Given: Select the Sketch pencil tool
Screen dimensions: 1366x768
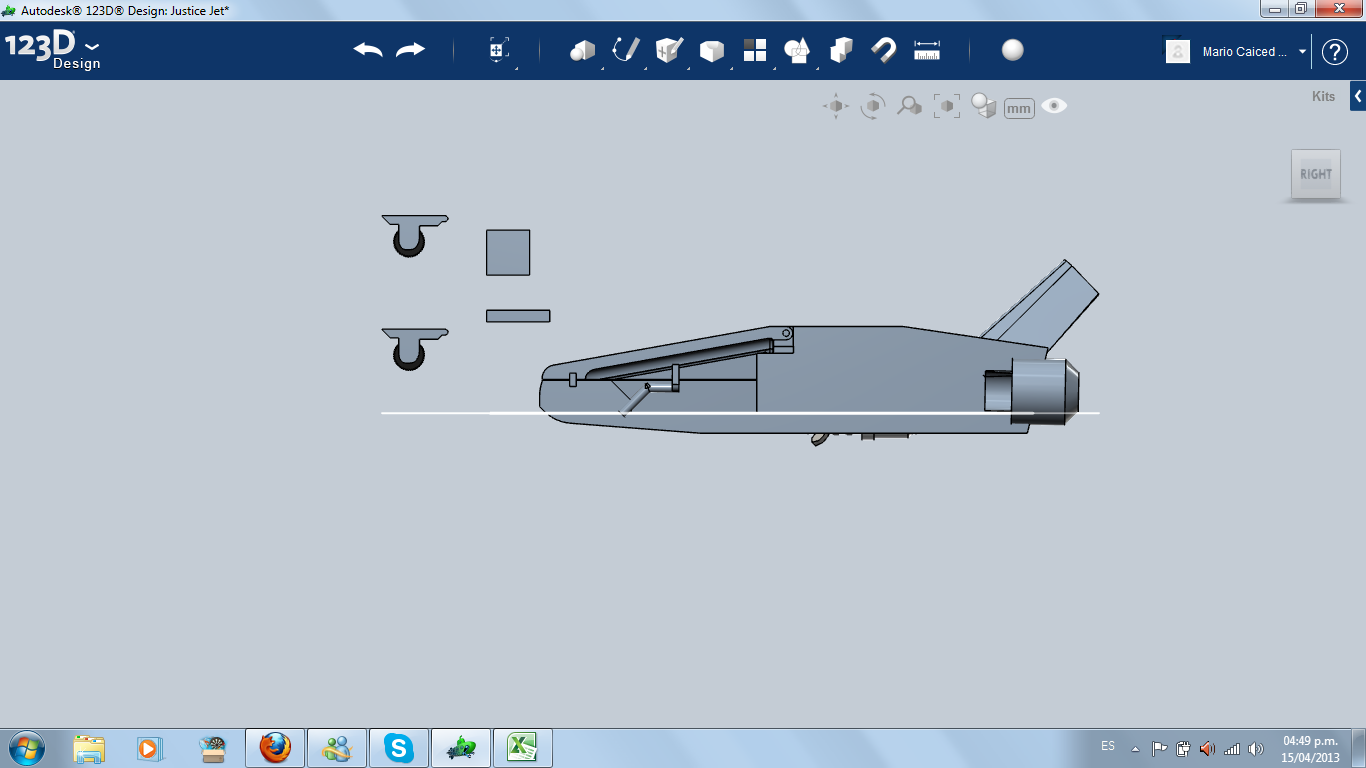Looking at the screenshot, I should click(x=626, y=50).
